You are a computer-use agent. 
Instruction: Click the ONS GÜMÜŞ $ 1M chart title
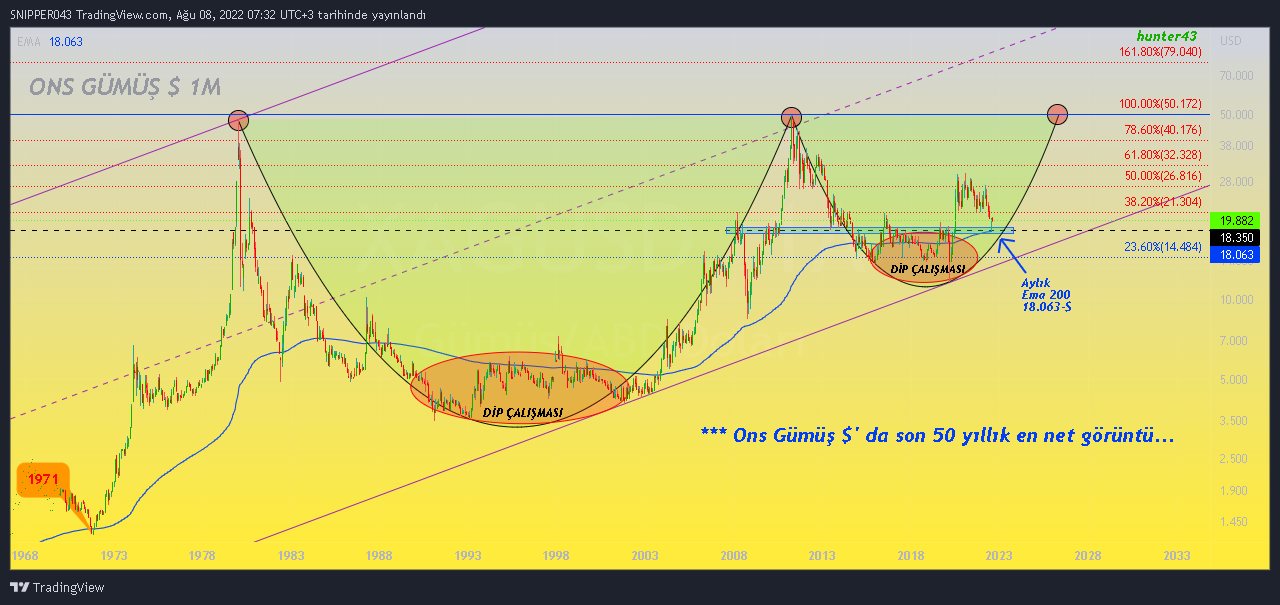pyautogui.click(x=125, y=88)
